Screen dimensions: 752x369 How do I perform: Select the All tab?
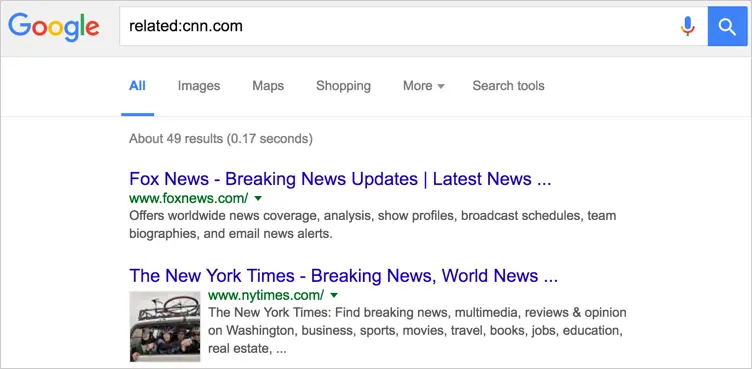point(137,86)
